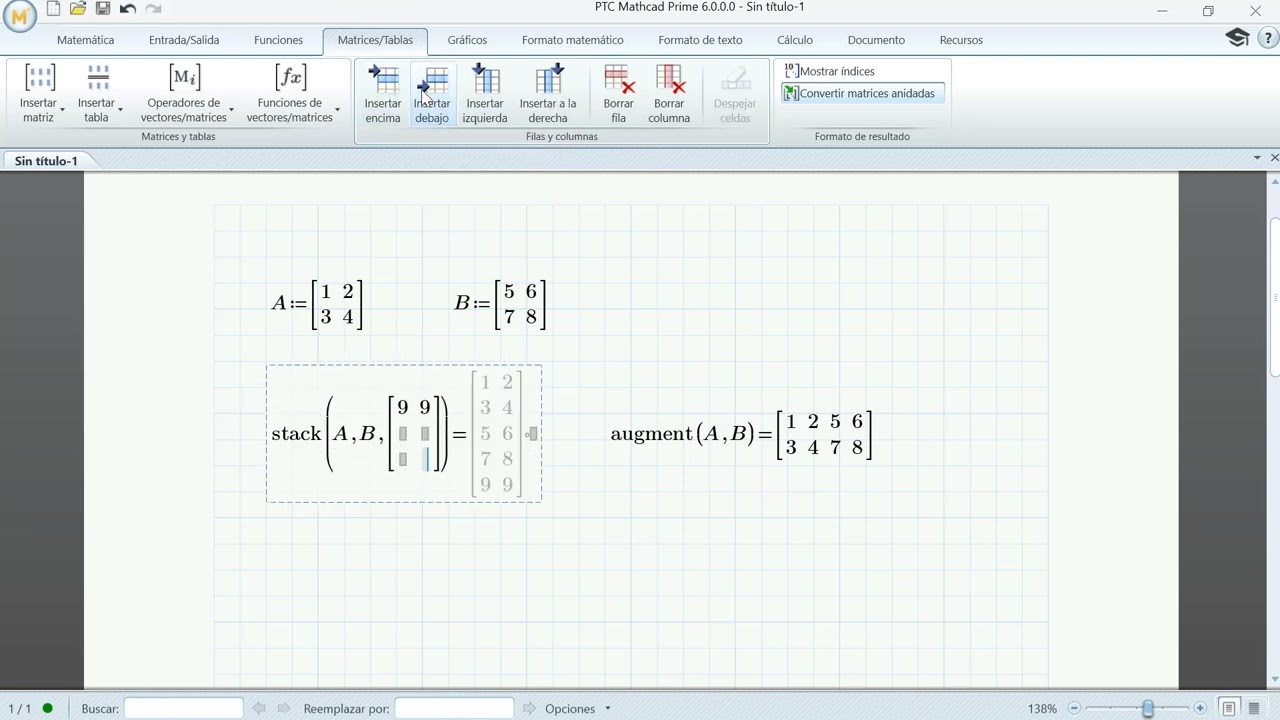Create a new worksheet from quick access

54,9
